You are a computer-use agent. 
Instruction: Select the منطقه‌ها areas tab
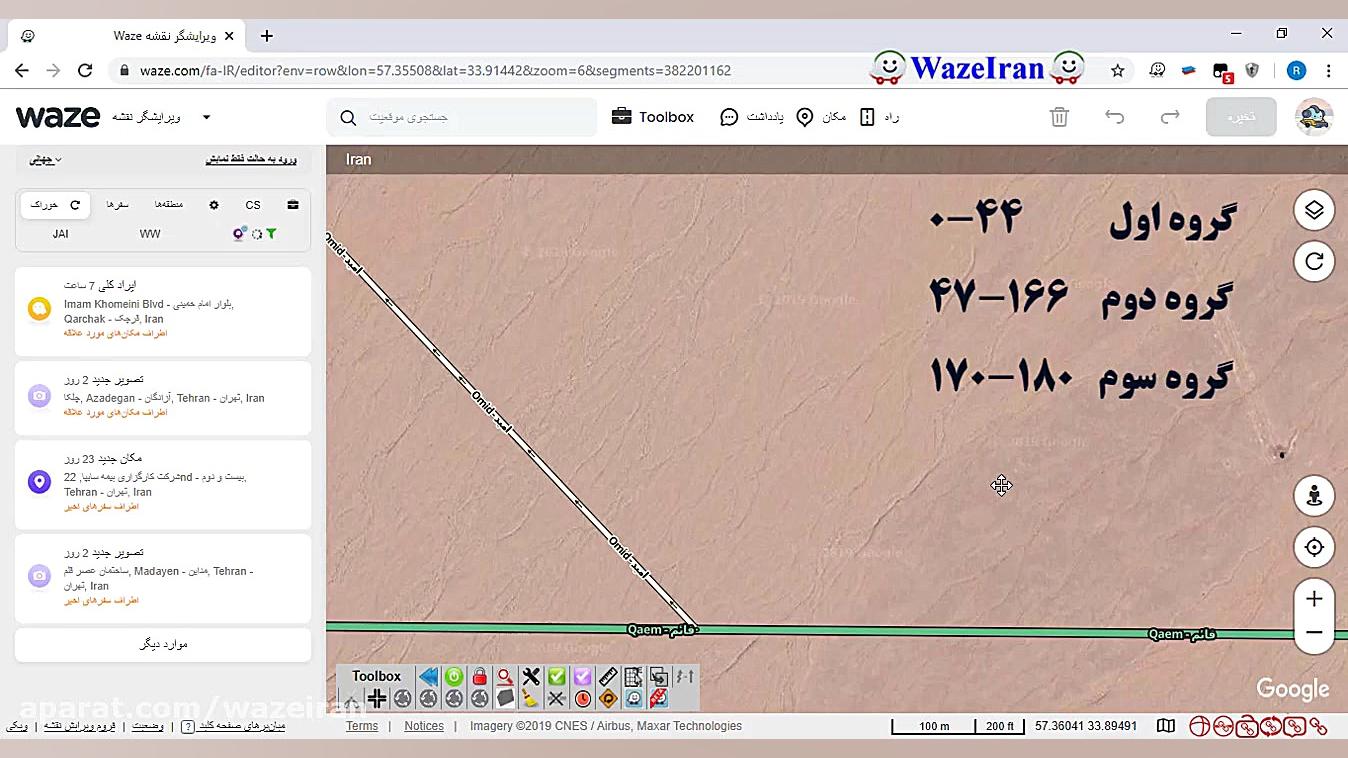pos(168,205)
